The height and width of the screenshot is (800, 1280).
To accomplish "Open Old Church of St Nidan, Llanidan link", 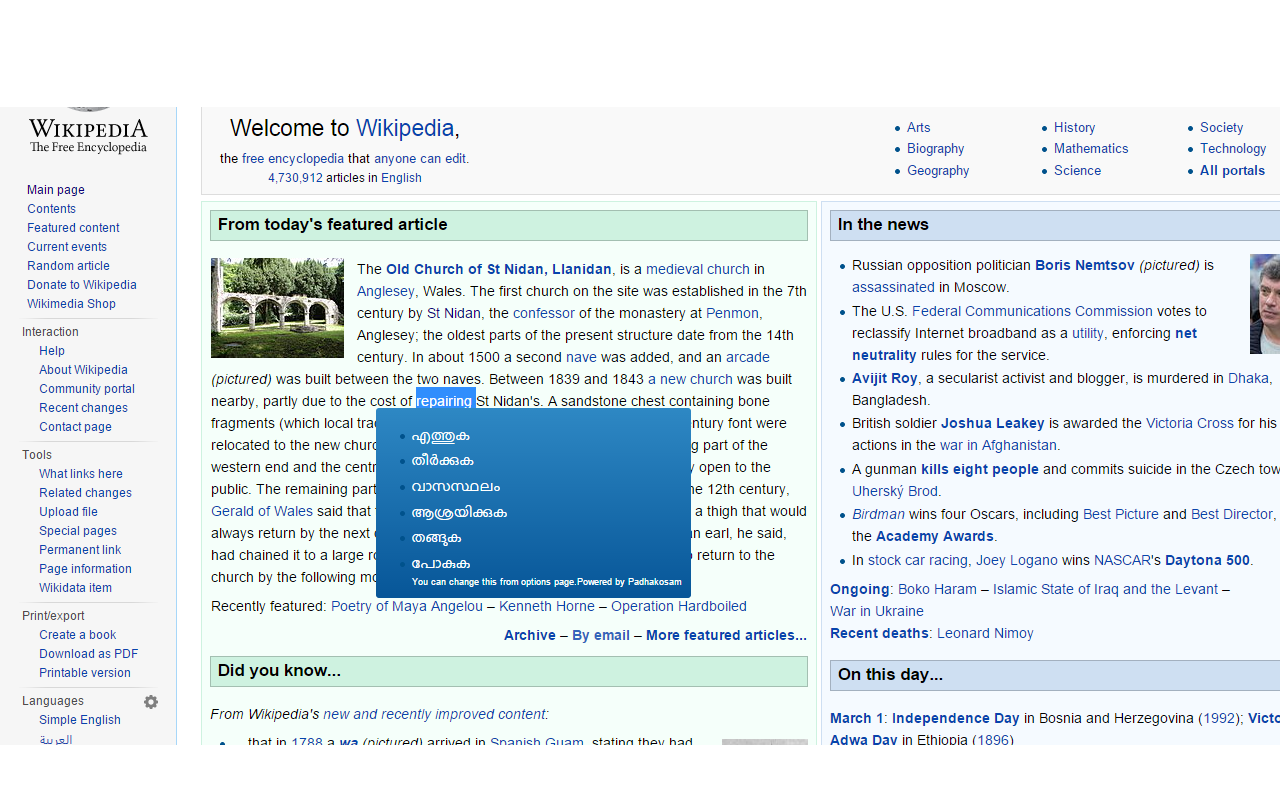I will coord(499,269).
